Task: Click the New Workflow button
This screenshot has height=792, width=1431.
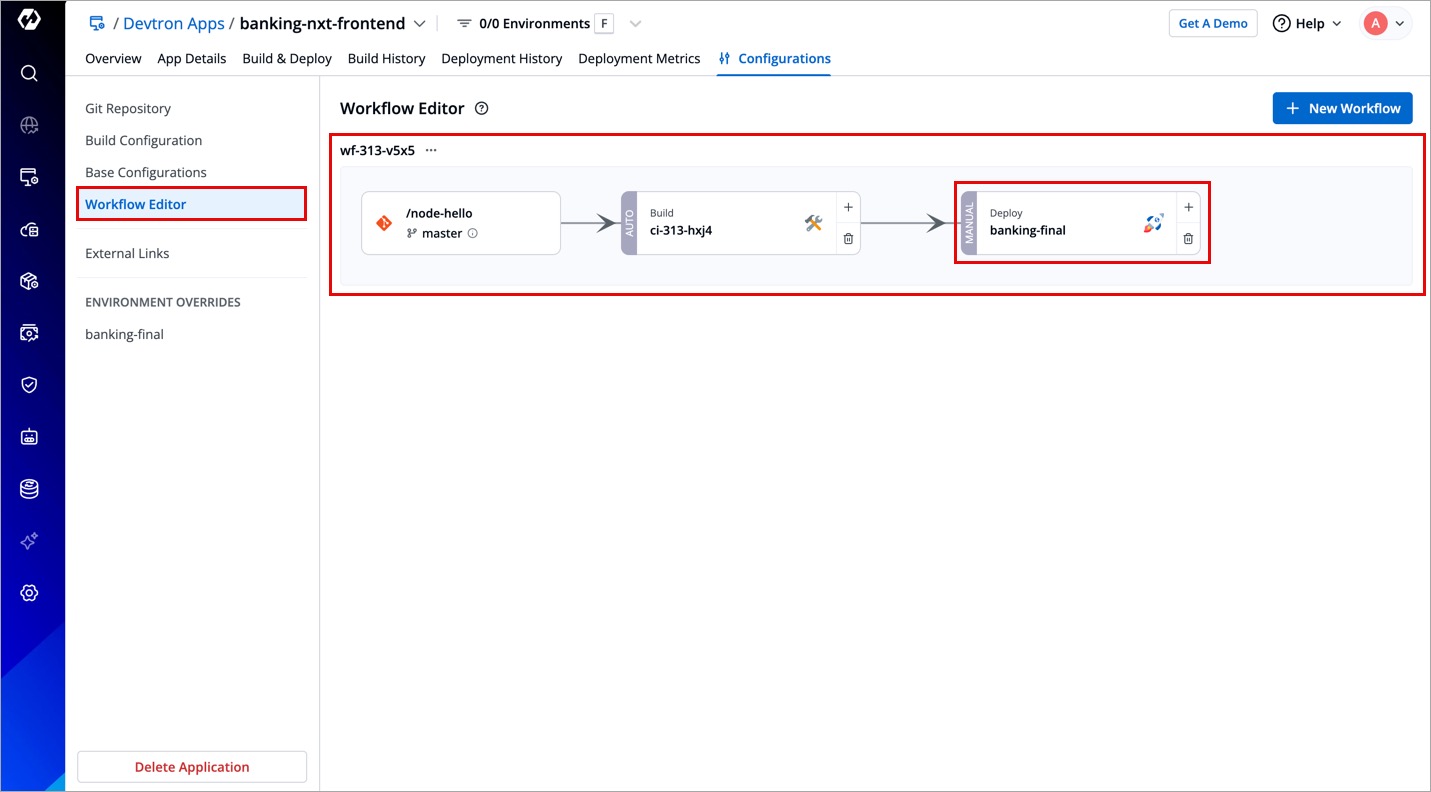Action: tap(1342, 108)
